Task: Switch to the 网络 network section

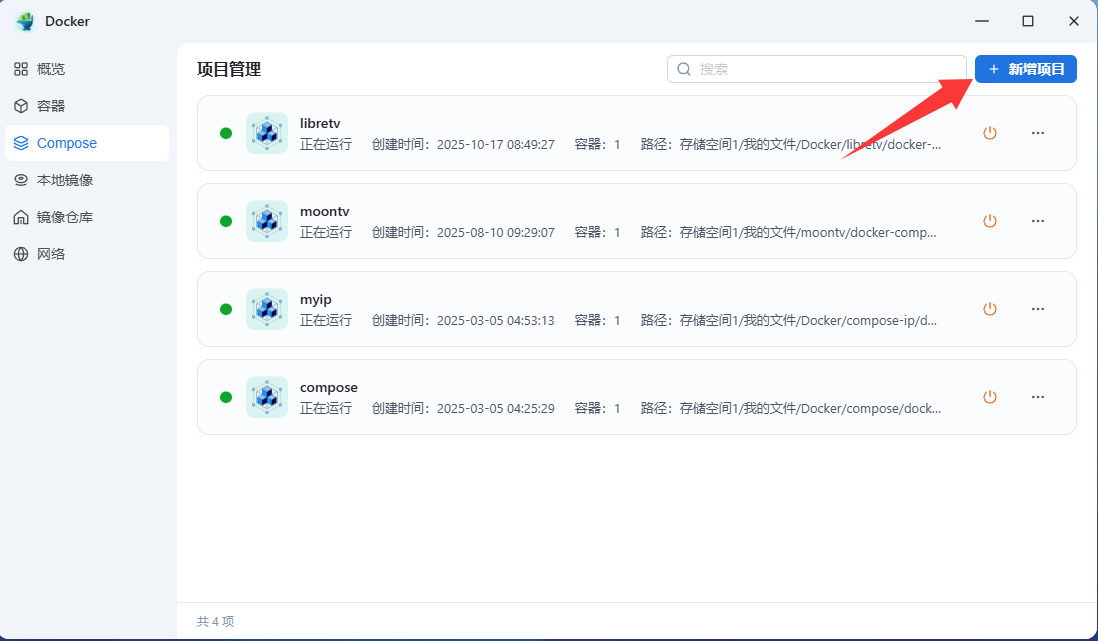Action: [87, 254]
